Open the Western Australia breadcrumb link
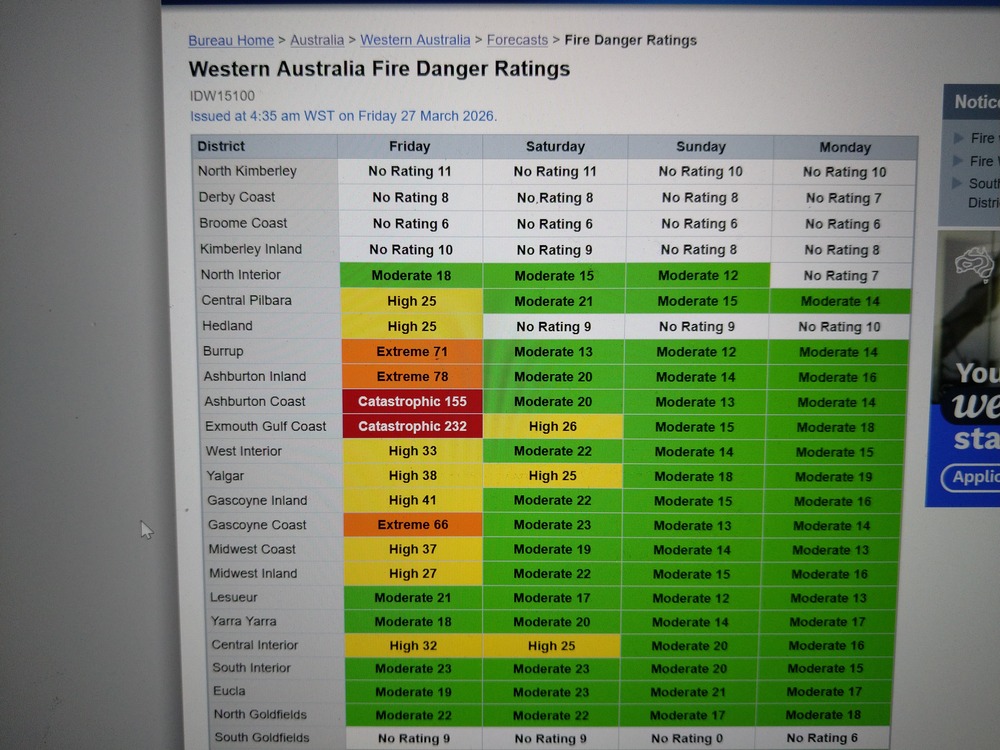 coord(415,40)
